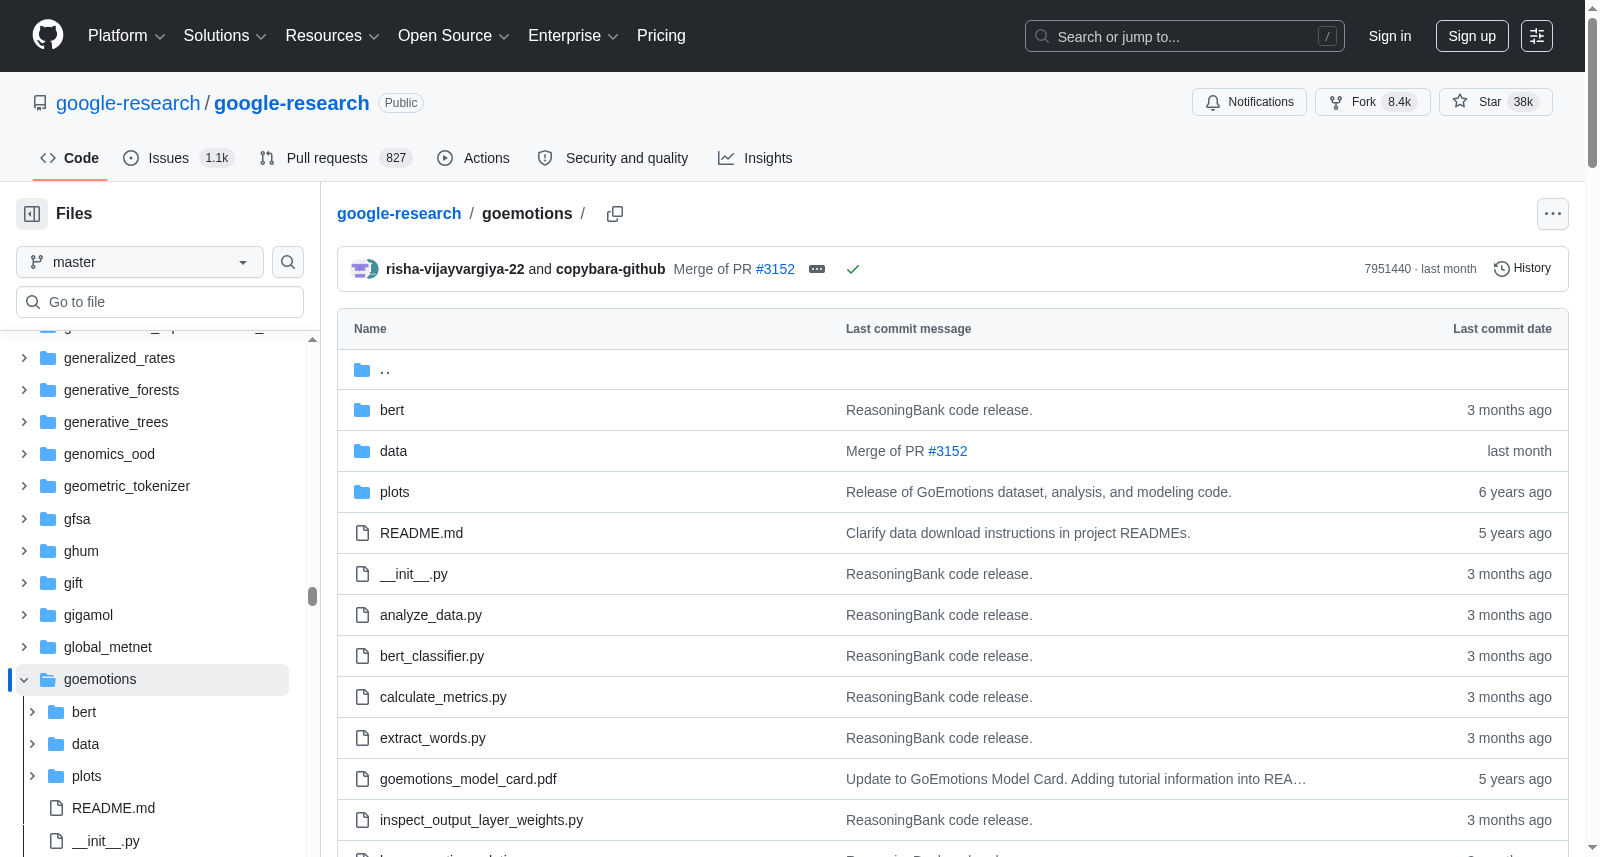The height and width of the screenshot is (857, 1600).
Task: Open the Platform menu dropdown
Action: 126,36
